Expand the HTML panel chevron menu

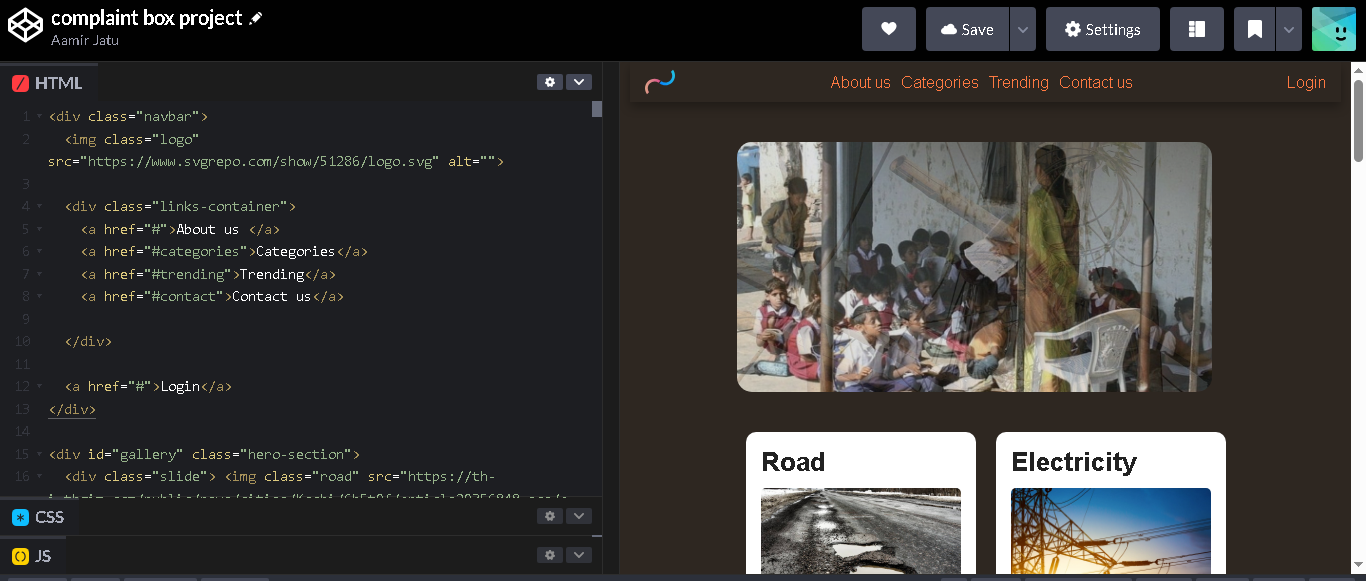[579, 82]
